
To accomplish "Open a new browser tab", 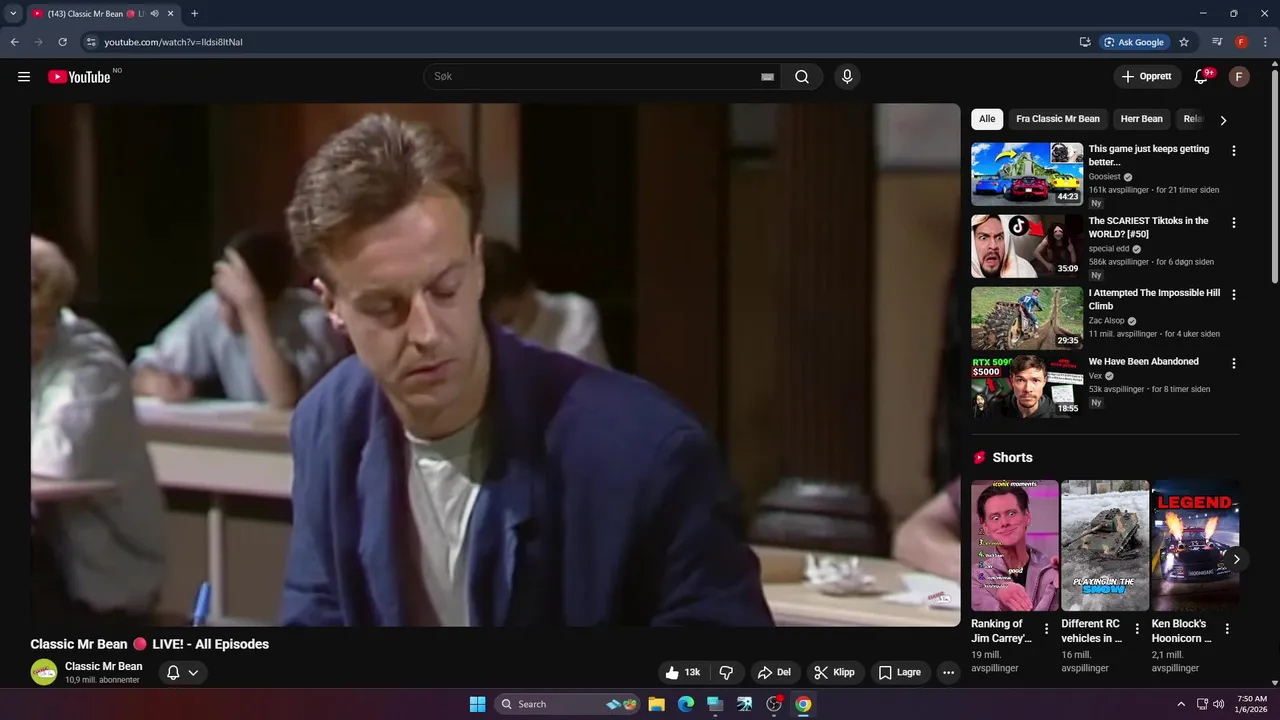I will (194, 14).
